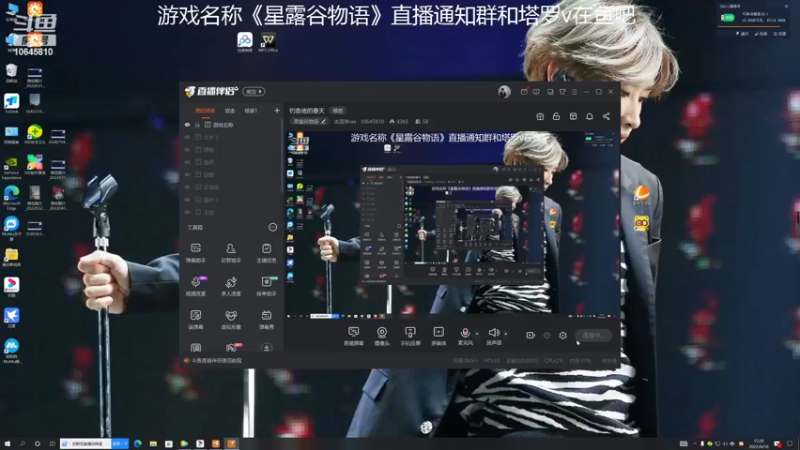Switch to the first scene tab
Screen dimensions: 800x450
(205, 111)
